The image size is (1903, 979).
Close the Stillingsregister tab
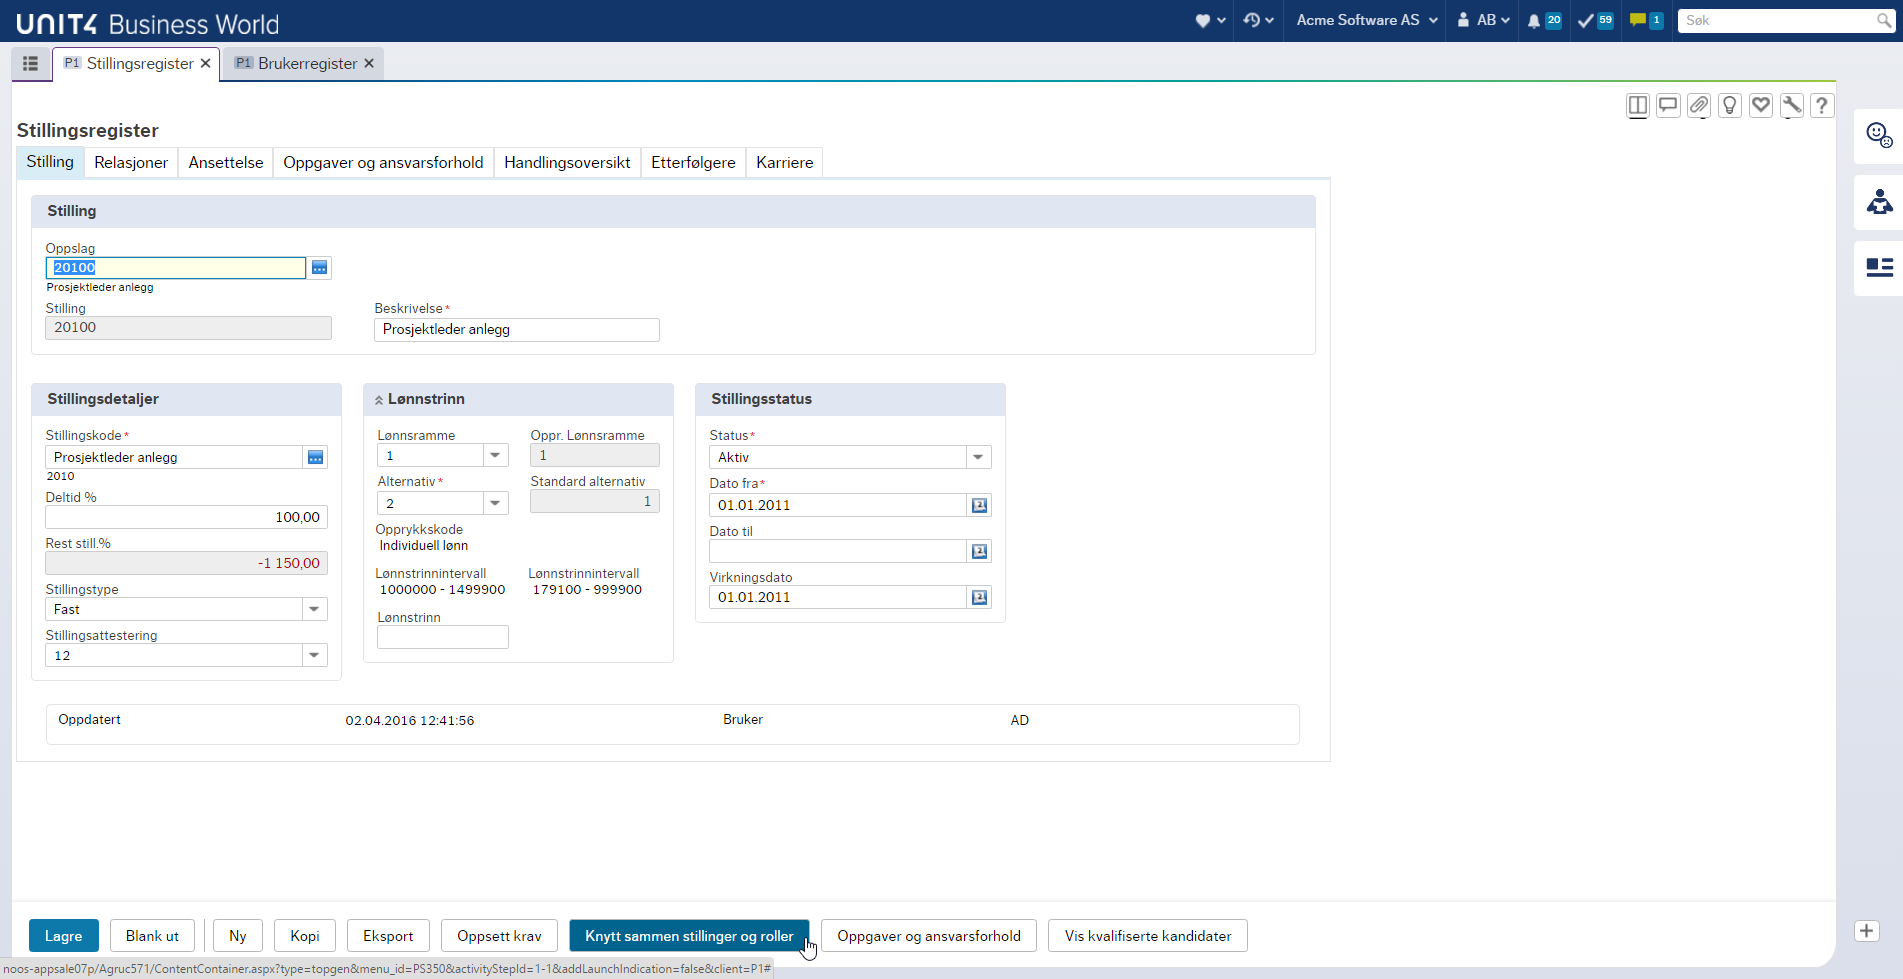[205, 63]
